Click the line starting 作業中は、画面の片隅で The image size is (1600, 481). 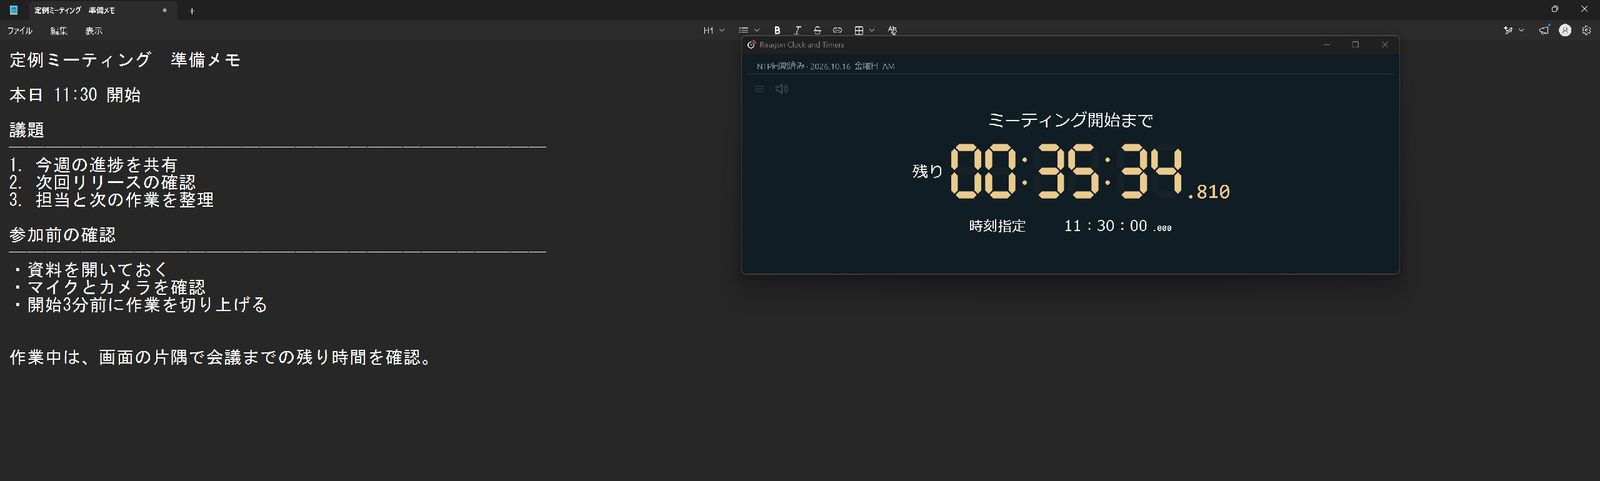[x=223, y=358]
